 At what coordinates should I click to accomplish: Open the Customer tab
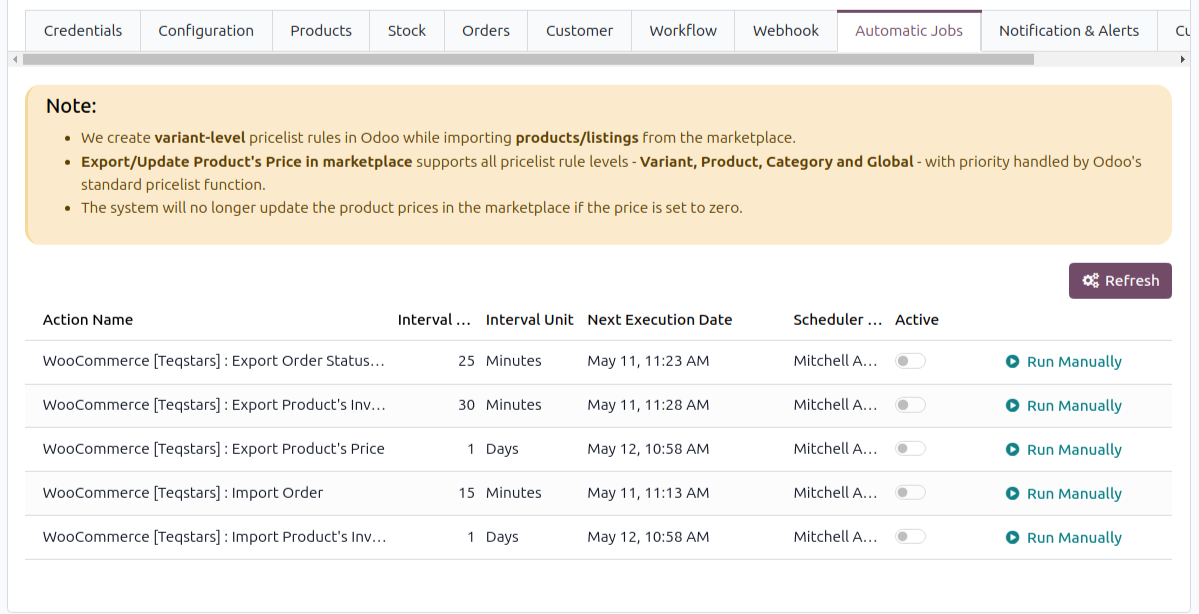click(579, 31)
